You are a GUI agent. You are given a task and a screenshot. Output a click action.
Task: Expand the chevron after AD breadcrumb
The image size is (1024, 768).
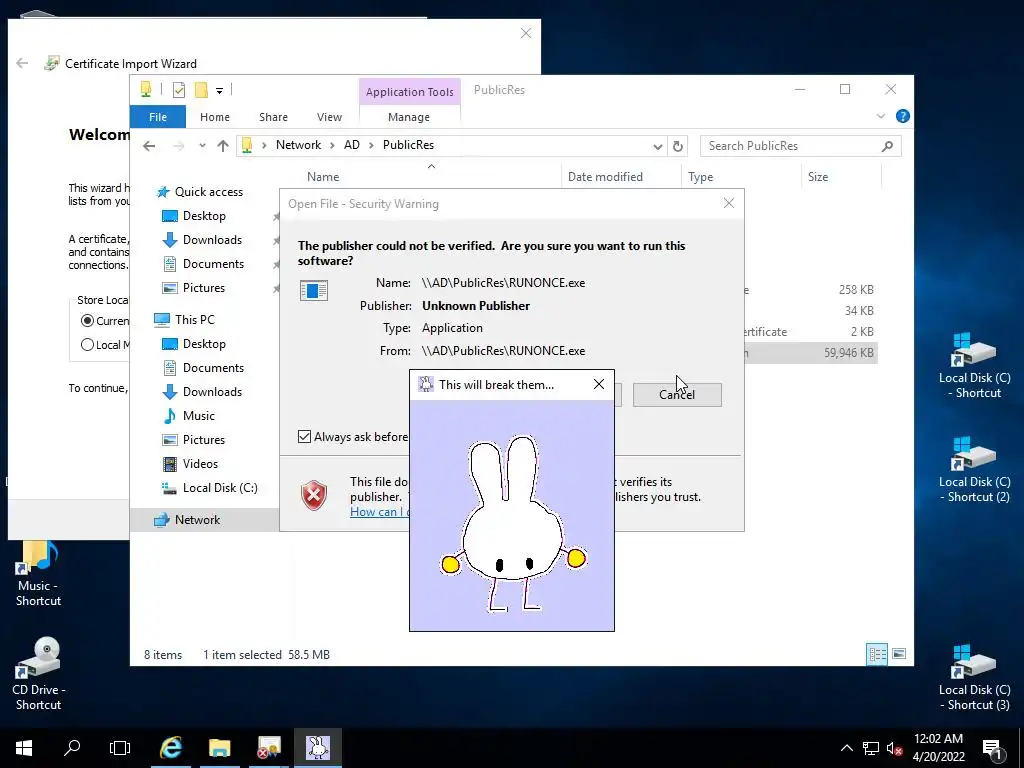pos(371,145)
